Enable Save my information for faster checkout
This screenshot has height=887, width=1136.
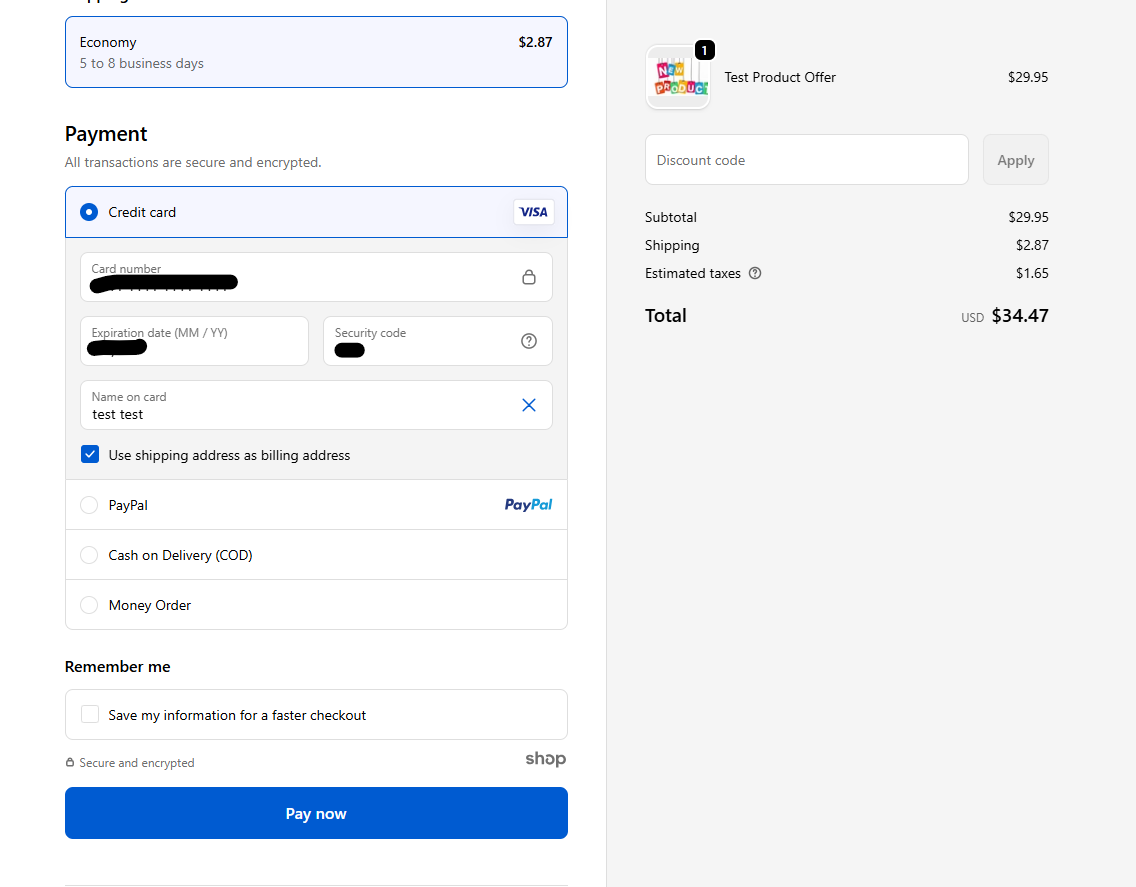(90, 715)
